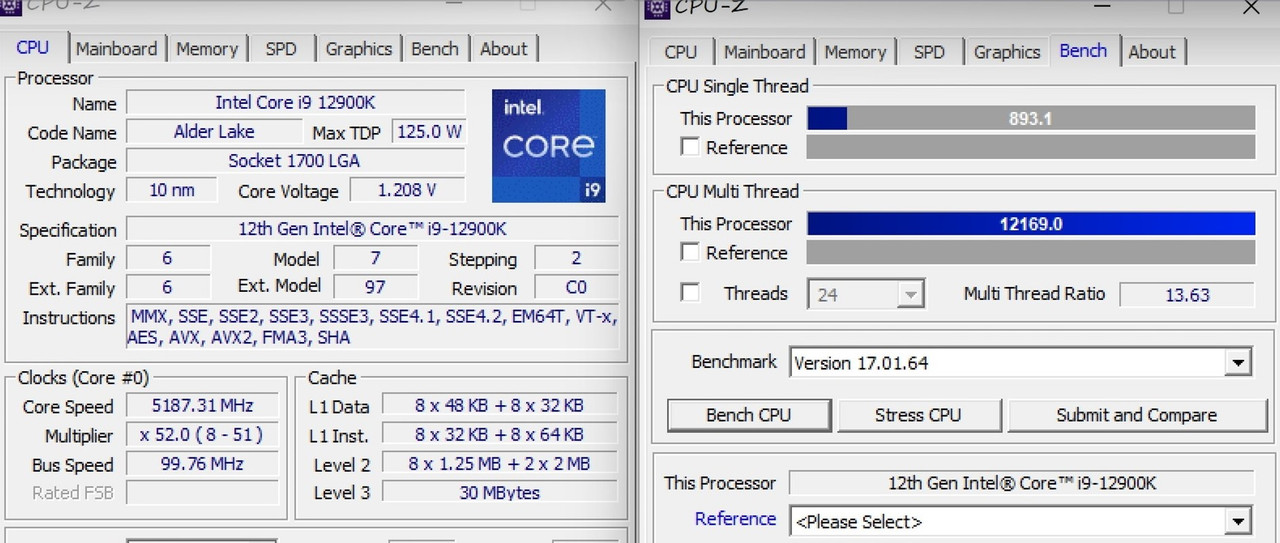Enable Reference checkbox under CPU Multi Thread
The width and height of the screenshot is (1280, 543).
[689, 252]
